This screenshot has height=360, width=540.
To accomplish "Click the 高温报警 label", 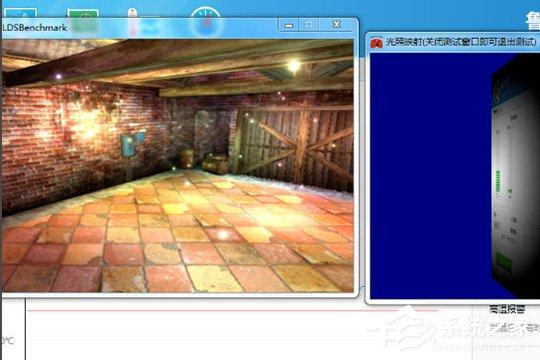I will click(507, 309).
